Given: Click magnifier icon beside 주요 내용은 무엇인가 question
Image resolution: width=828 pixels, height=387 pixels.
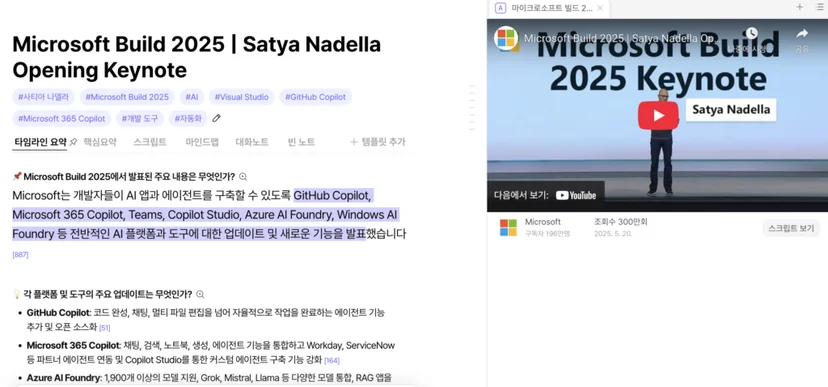Looking at the screenshot, I should coord(243,177).
